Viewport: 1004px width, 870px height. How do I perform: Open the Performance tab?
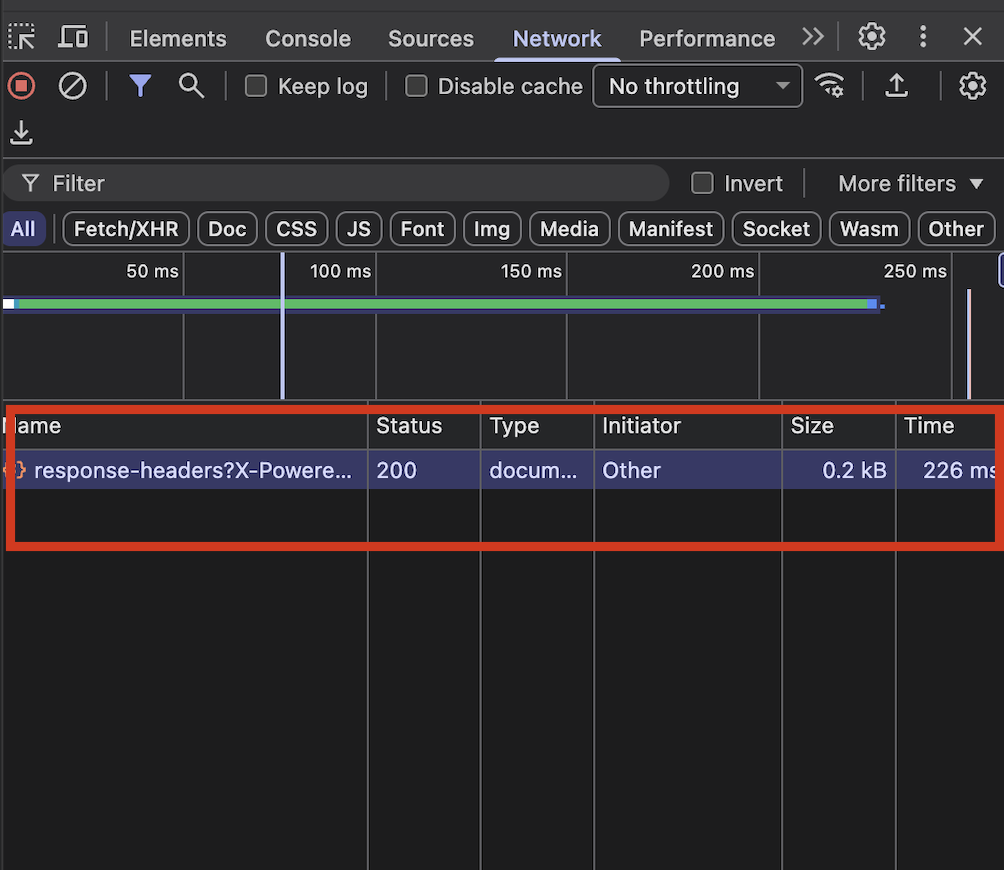(x=707, y=38)
